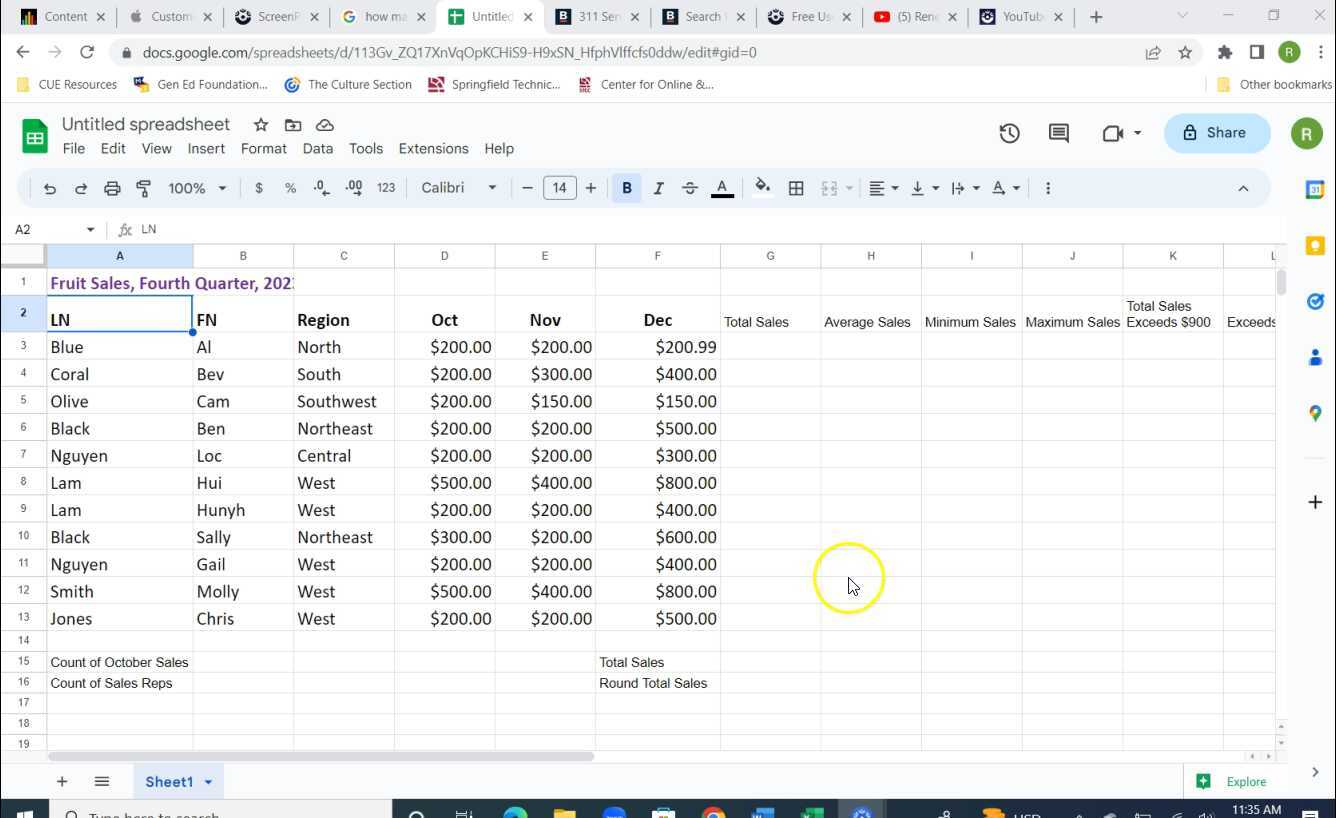Click decrease decimal places icon

click(321, 188)
